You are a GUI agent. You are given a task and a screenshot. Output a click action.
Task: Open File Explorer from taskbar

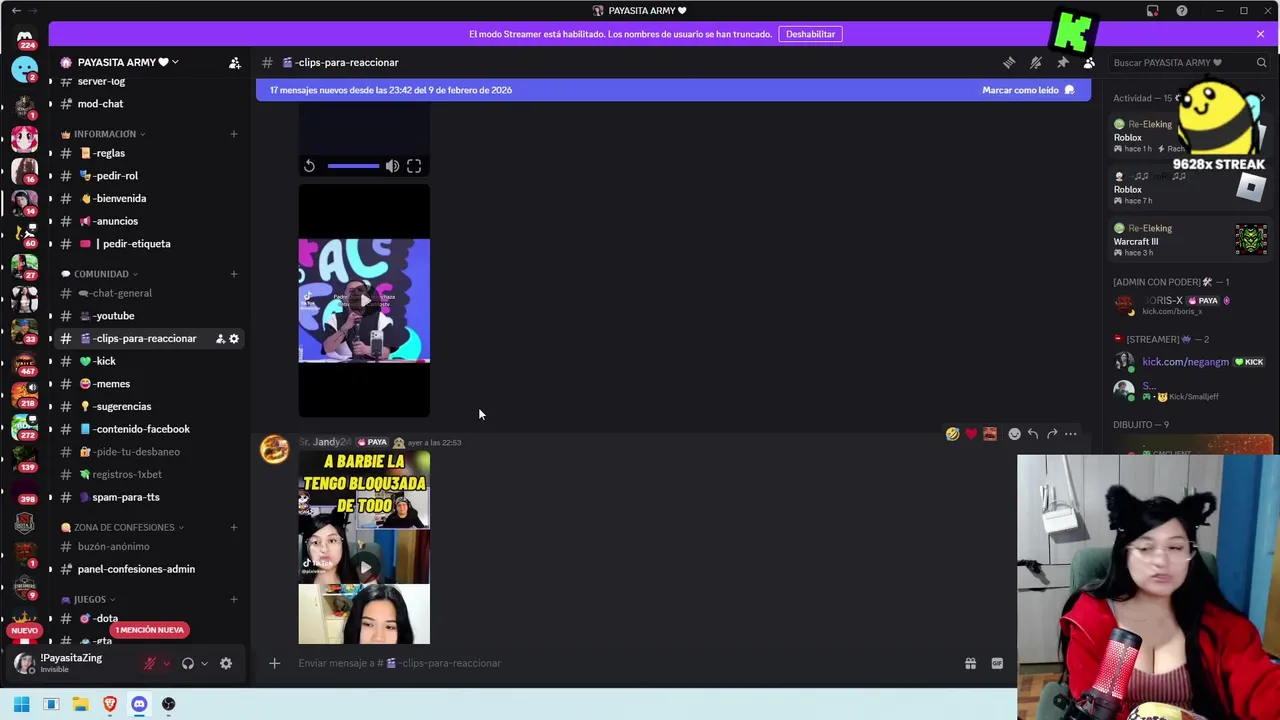point(80,704)
